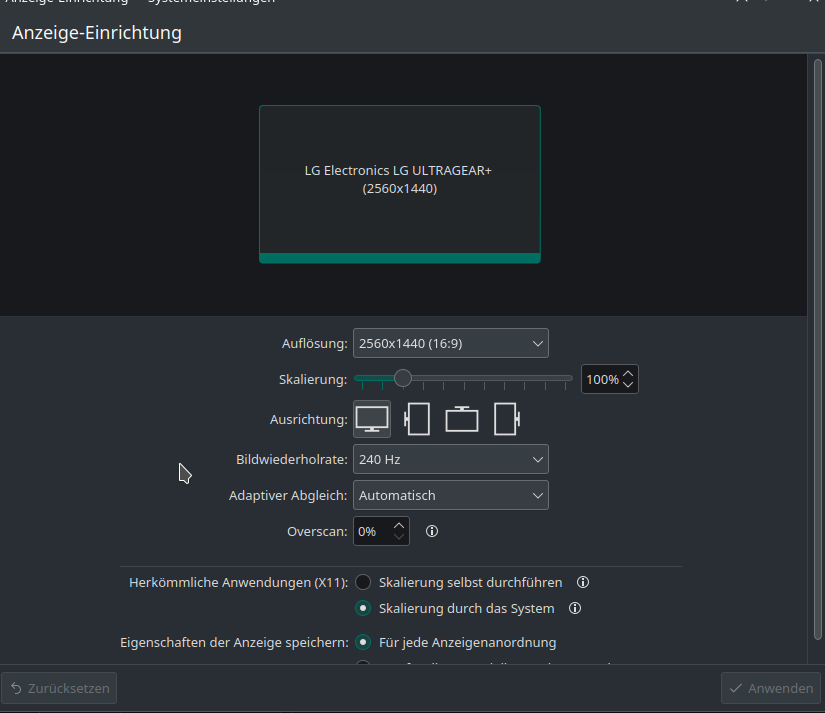The width and height of the screenshot is (825, 713).
Task: Choose Skalierung durch das System option
Action: click(363, 608)
